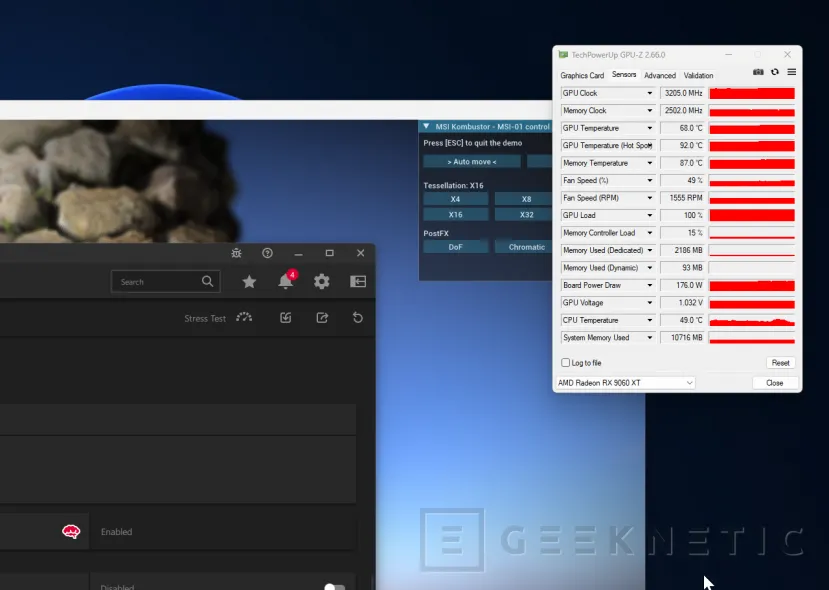Click the GPU-Z refresh icon
The width and height of the screenshot is (829, 590).
tap(775, 72)
